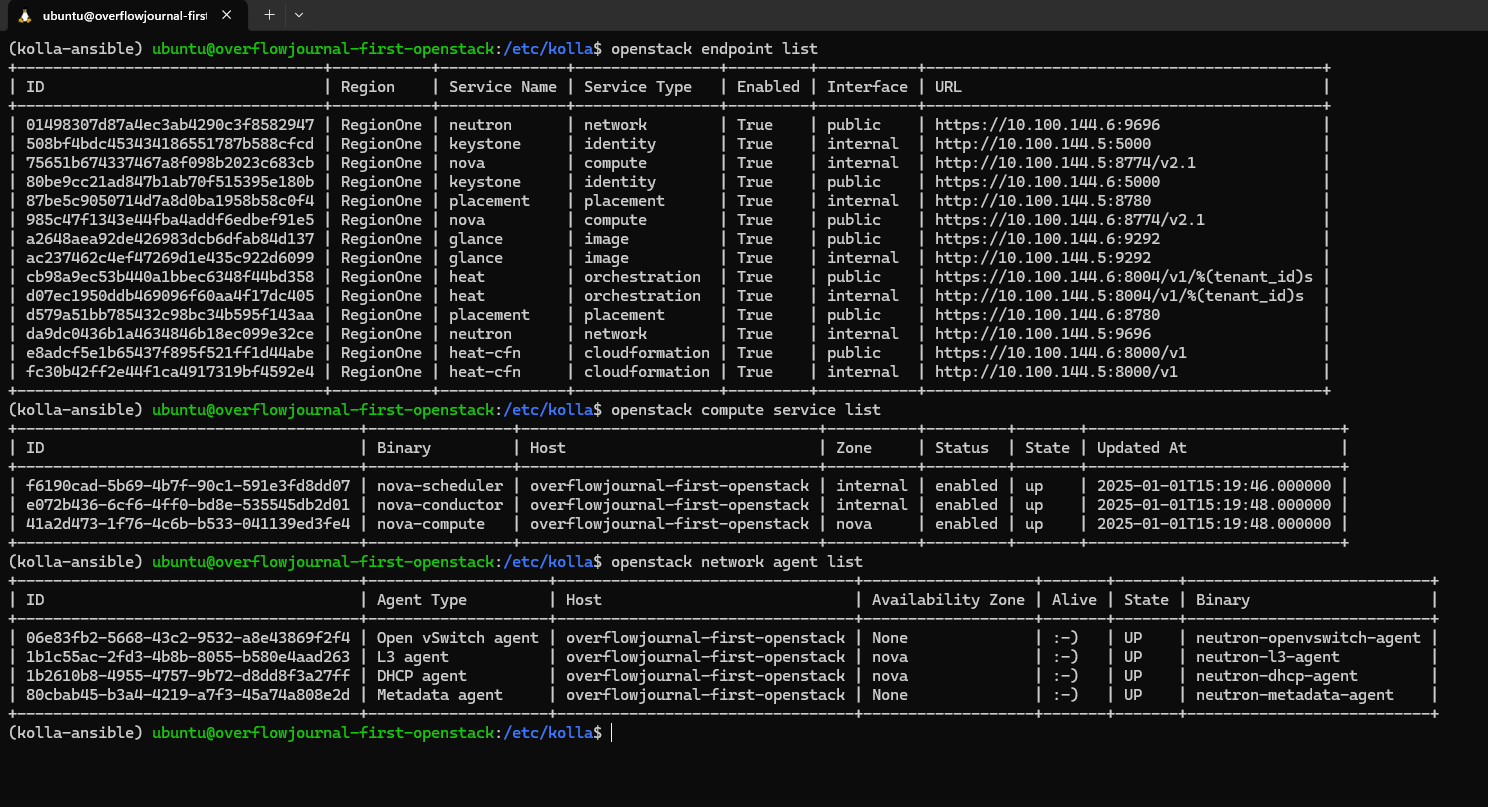The width and height of the screenshot is (1488, 807).
Task: Close the ubuntu@overflowjournal terminal tab
Action: [227, 15]
